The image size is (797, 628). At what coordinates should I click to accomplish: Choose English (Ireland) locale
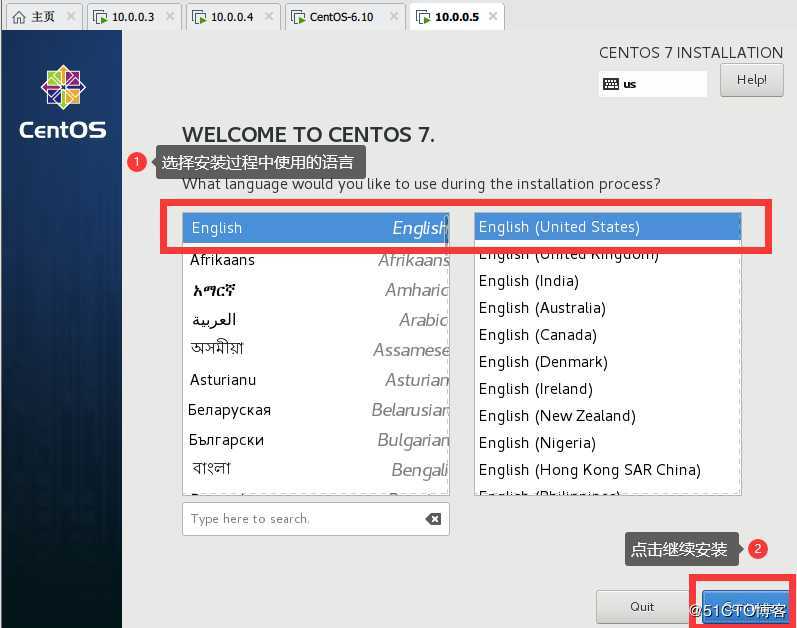tap(607, 389)
